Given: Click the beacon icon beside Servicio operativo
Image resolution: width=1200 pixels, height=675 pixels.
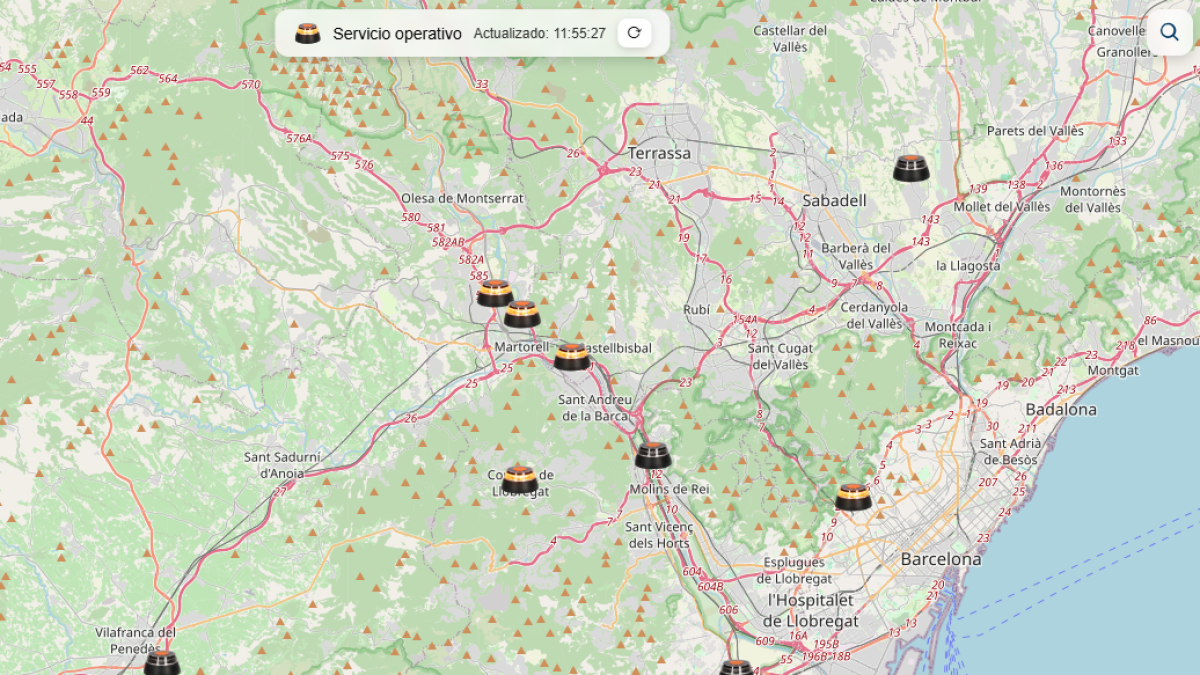Looking at the screenshot, I should click(307, 33).
